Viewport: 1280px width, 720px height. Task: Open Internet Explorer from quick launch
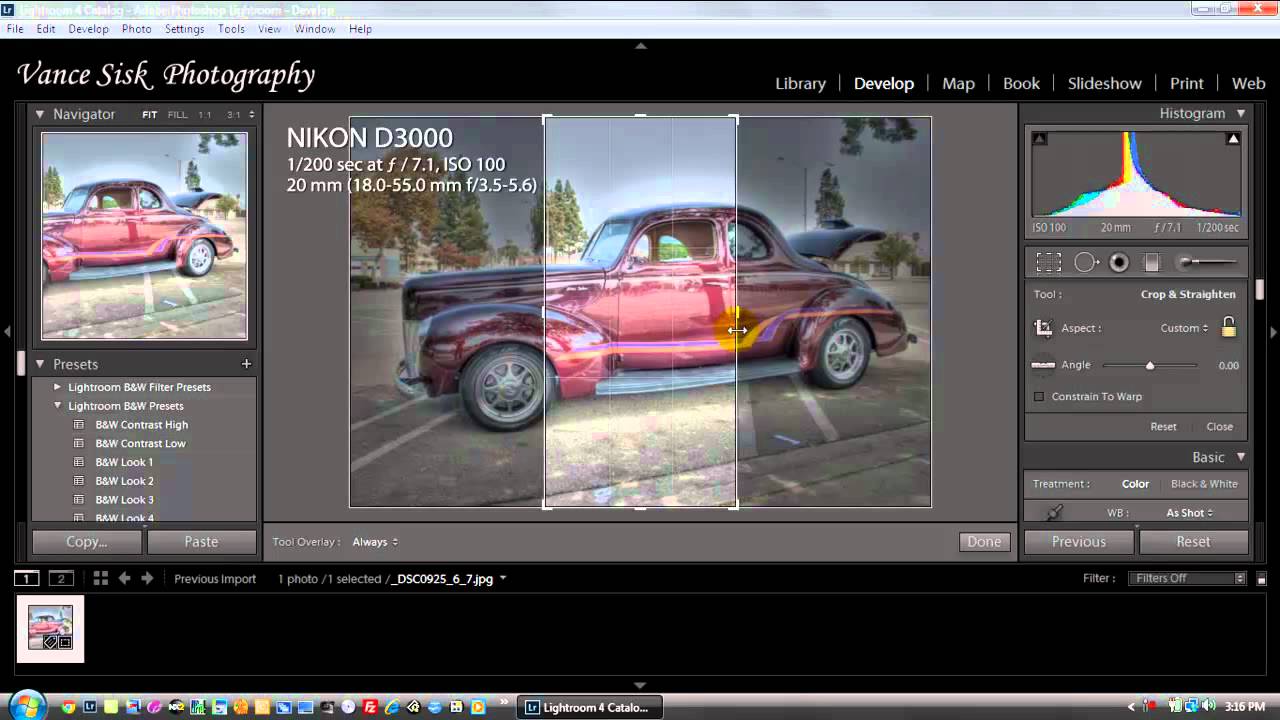coord(391,707)
